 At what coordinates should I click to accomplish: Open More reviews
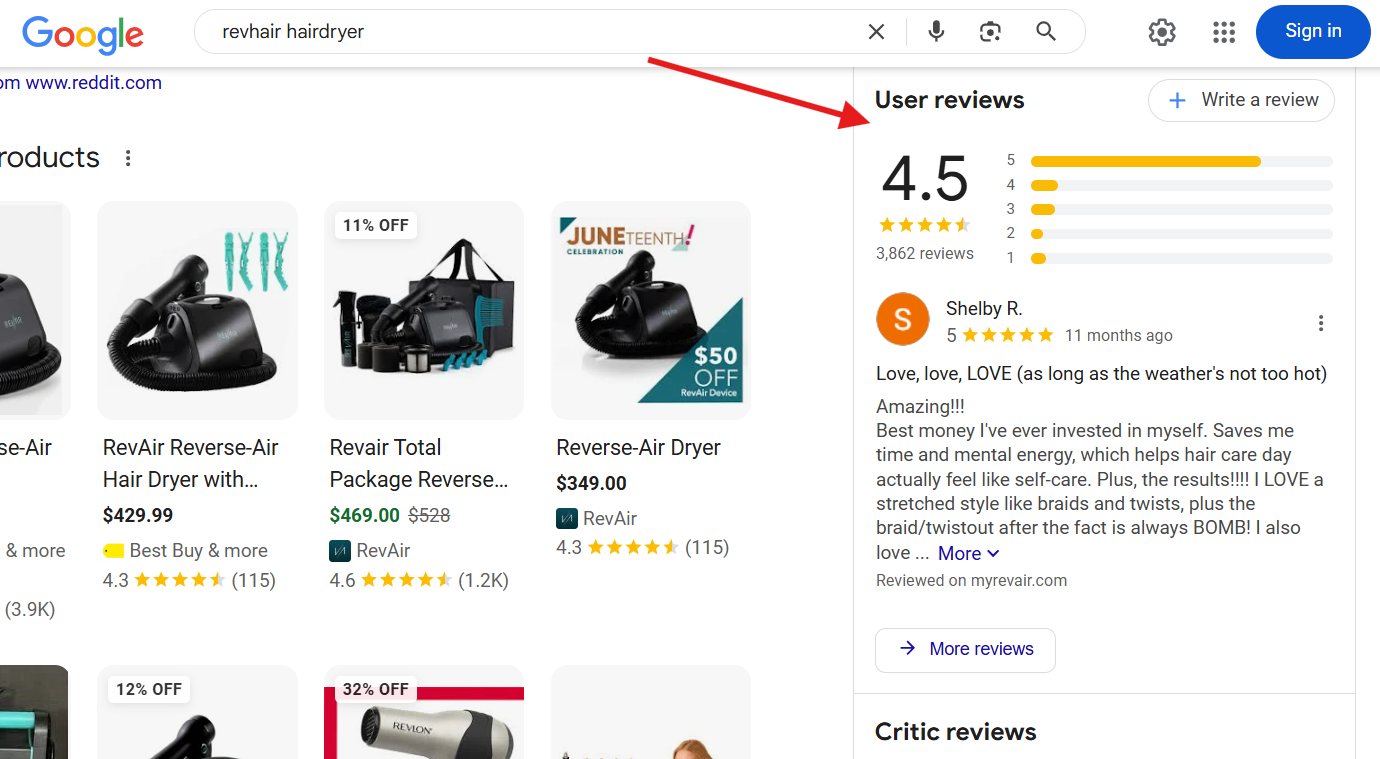(964, 649)
